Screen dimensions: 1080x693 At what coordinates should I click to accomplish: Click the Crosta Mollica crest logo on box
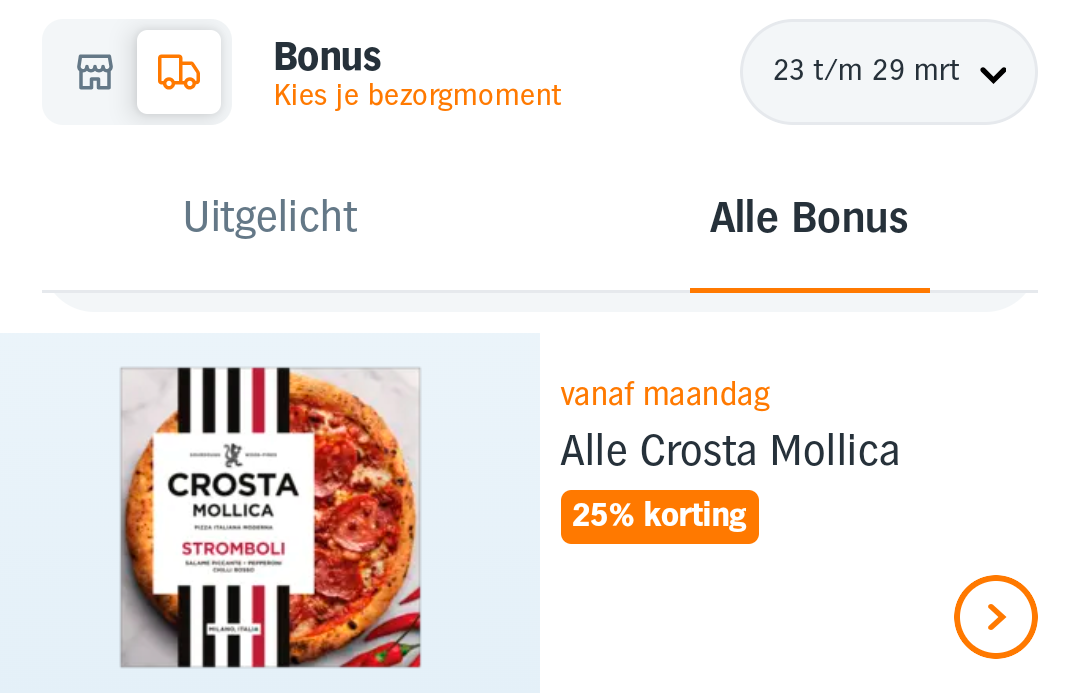pos(233,455)
